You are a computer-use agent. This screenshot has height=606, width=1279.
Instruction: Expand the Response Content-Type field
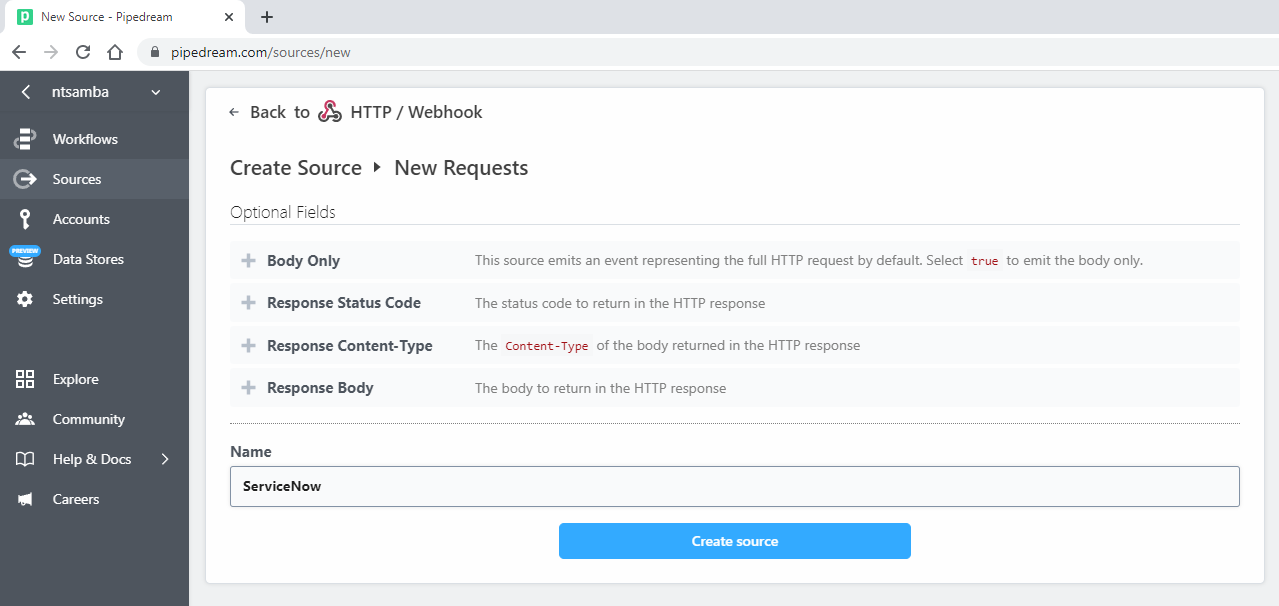[x=247, y=345]
